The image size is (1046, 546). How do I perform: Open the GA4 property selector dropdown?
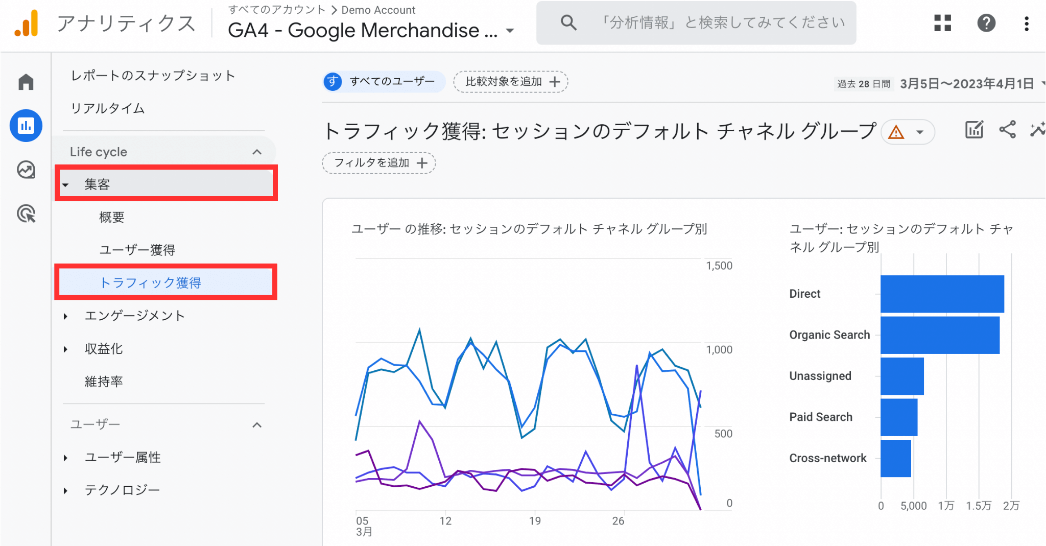371,30
